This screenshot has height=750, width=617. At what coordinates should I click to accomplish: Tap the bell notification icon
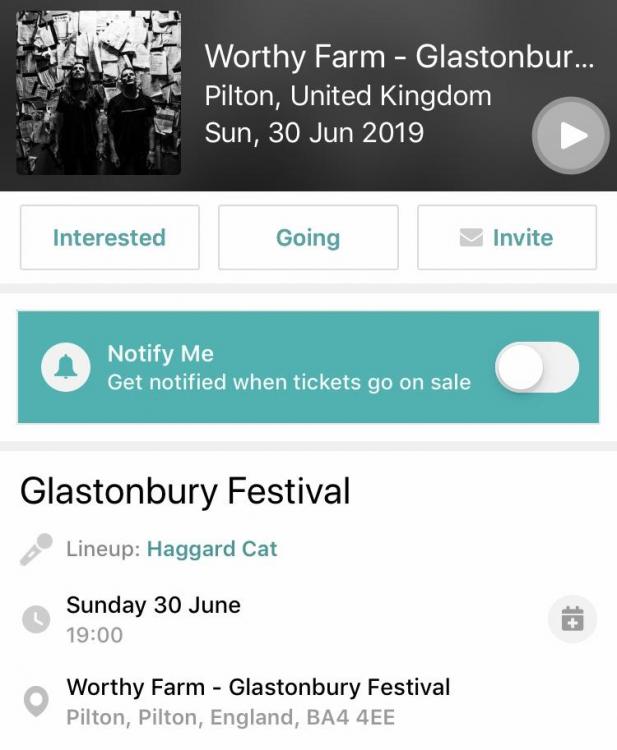tap(66, 367)
